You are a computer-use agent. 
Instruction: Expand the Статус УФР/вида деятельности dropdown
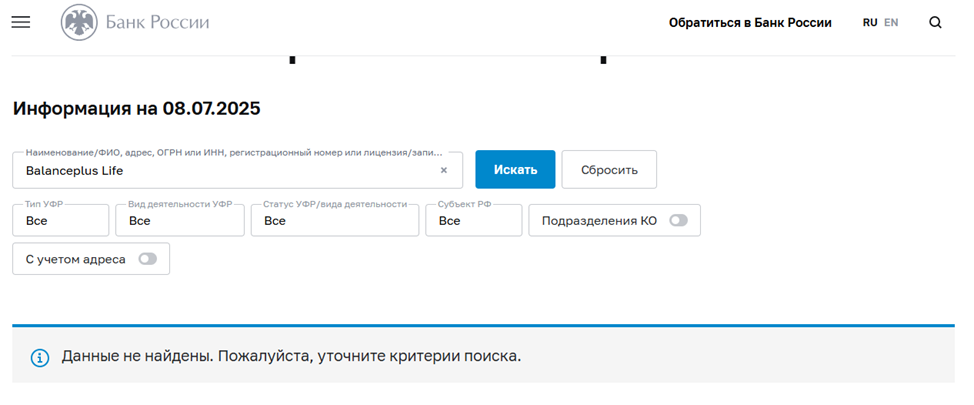click(335, 220)
